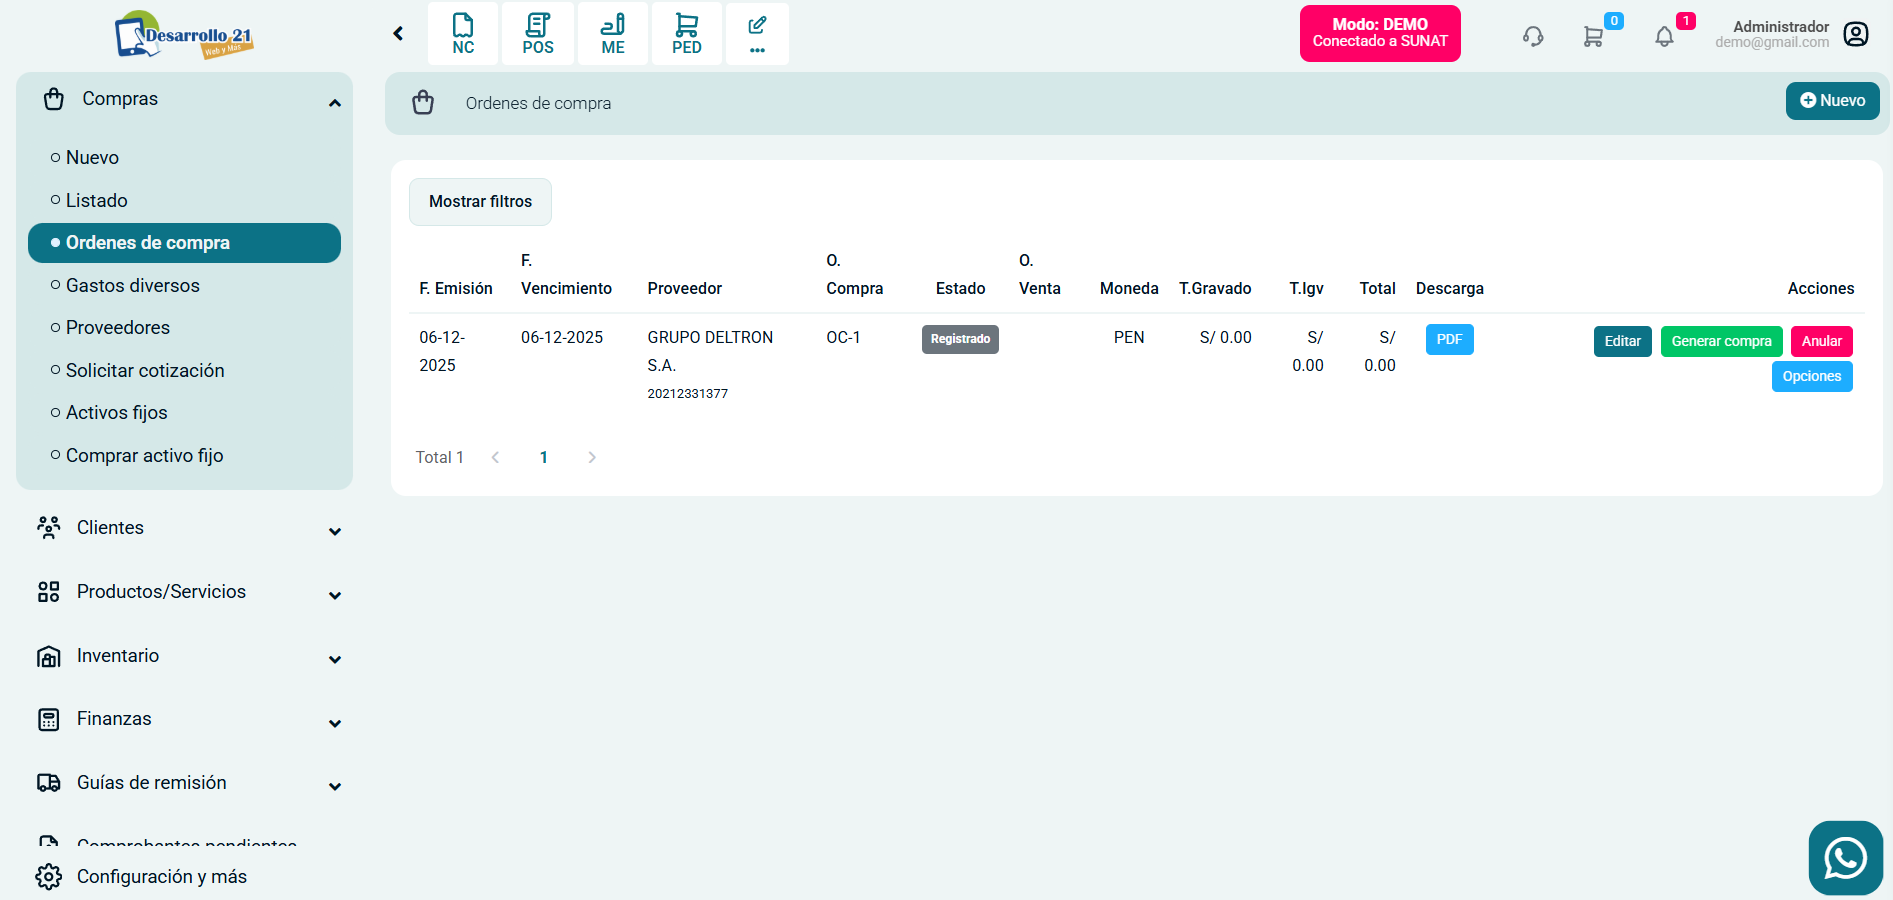Expand the Inventario menu section
This screenshot has height=900, width=1893.
coord(335,659)
